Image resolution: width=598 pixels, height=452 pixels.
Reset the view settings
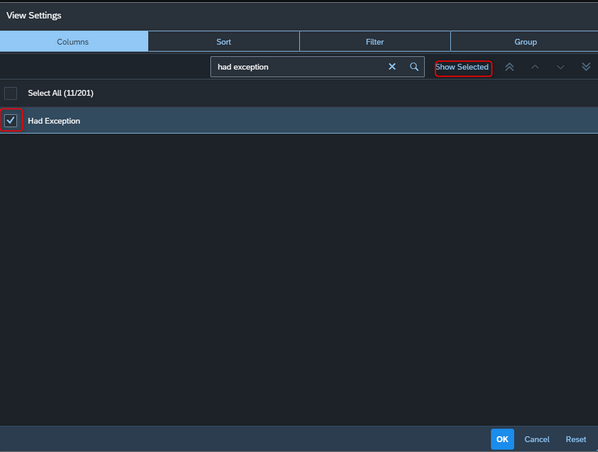point(575,439)
